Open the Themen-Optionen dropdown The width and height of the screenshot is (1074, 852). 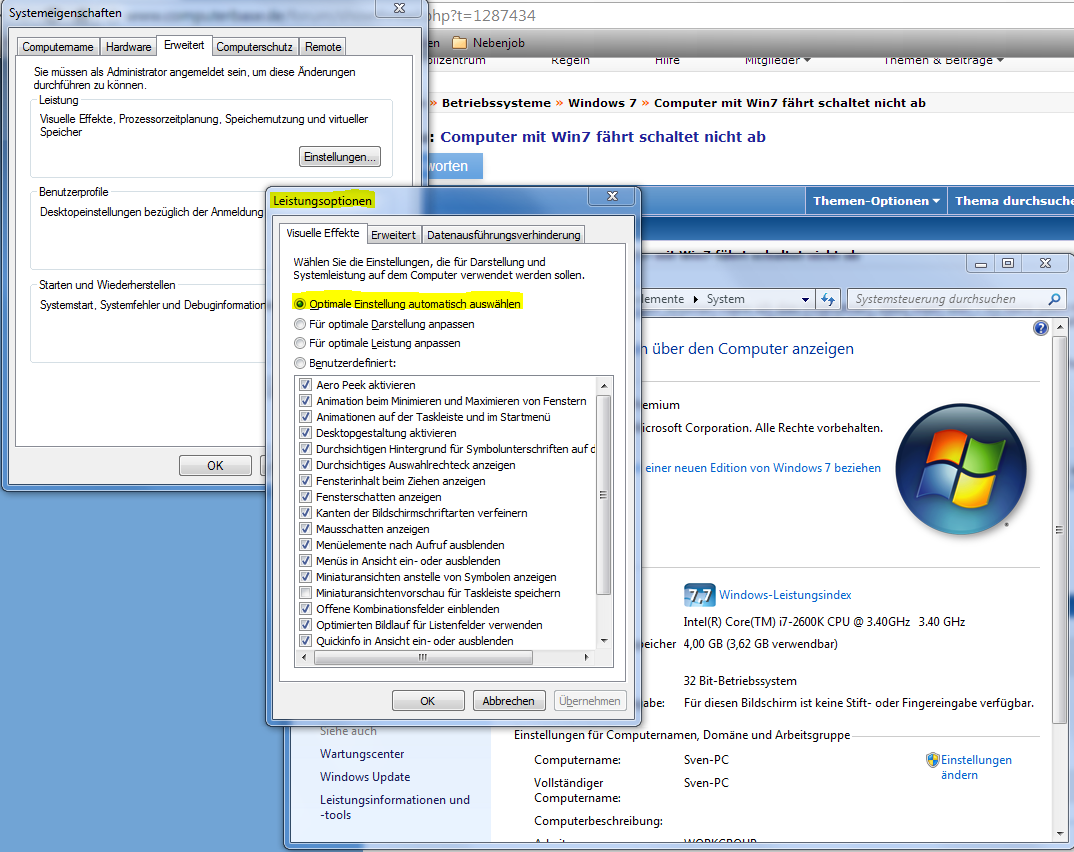pos(876,201)
